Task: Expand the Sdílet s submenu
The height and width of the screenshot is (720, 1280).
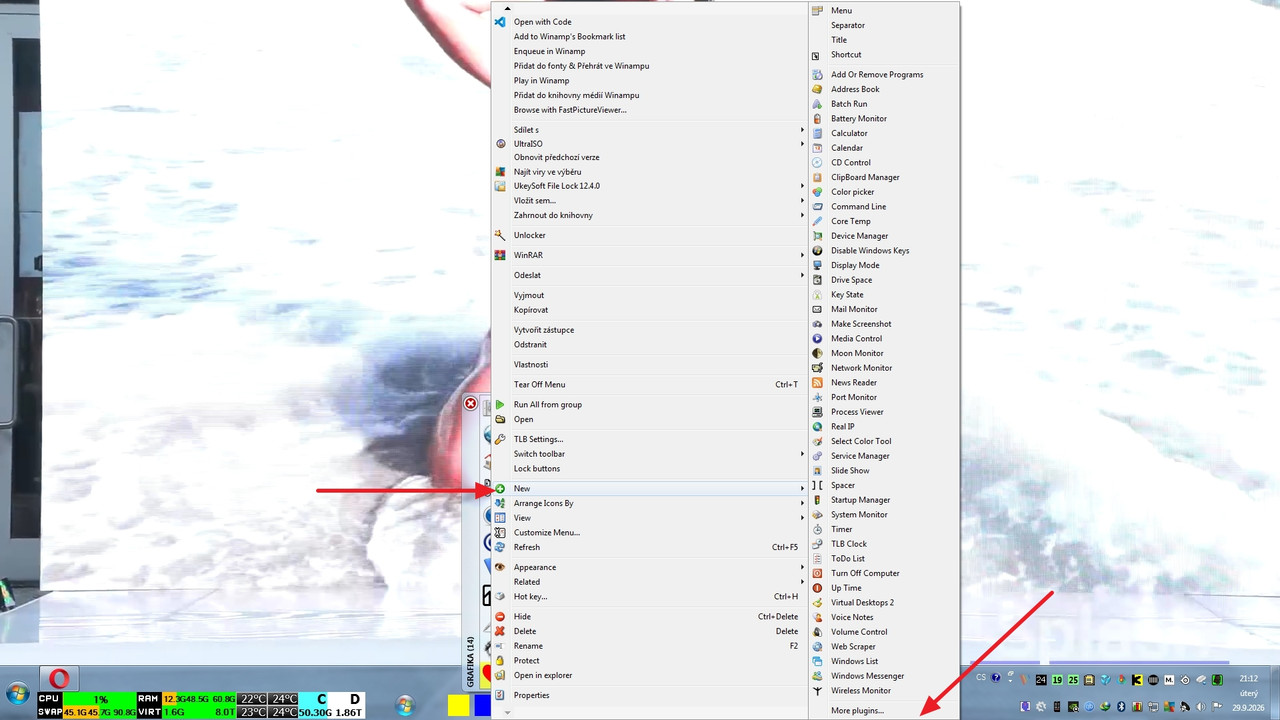Action: [649, 129]
